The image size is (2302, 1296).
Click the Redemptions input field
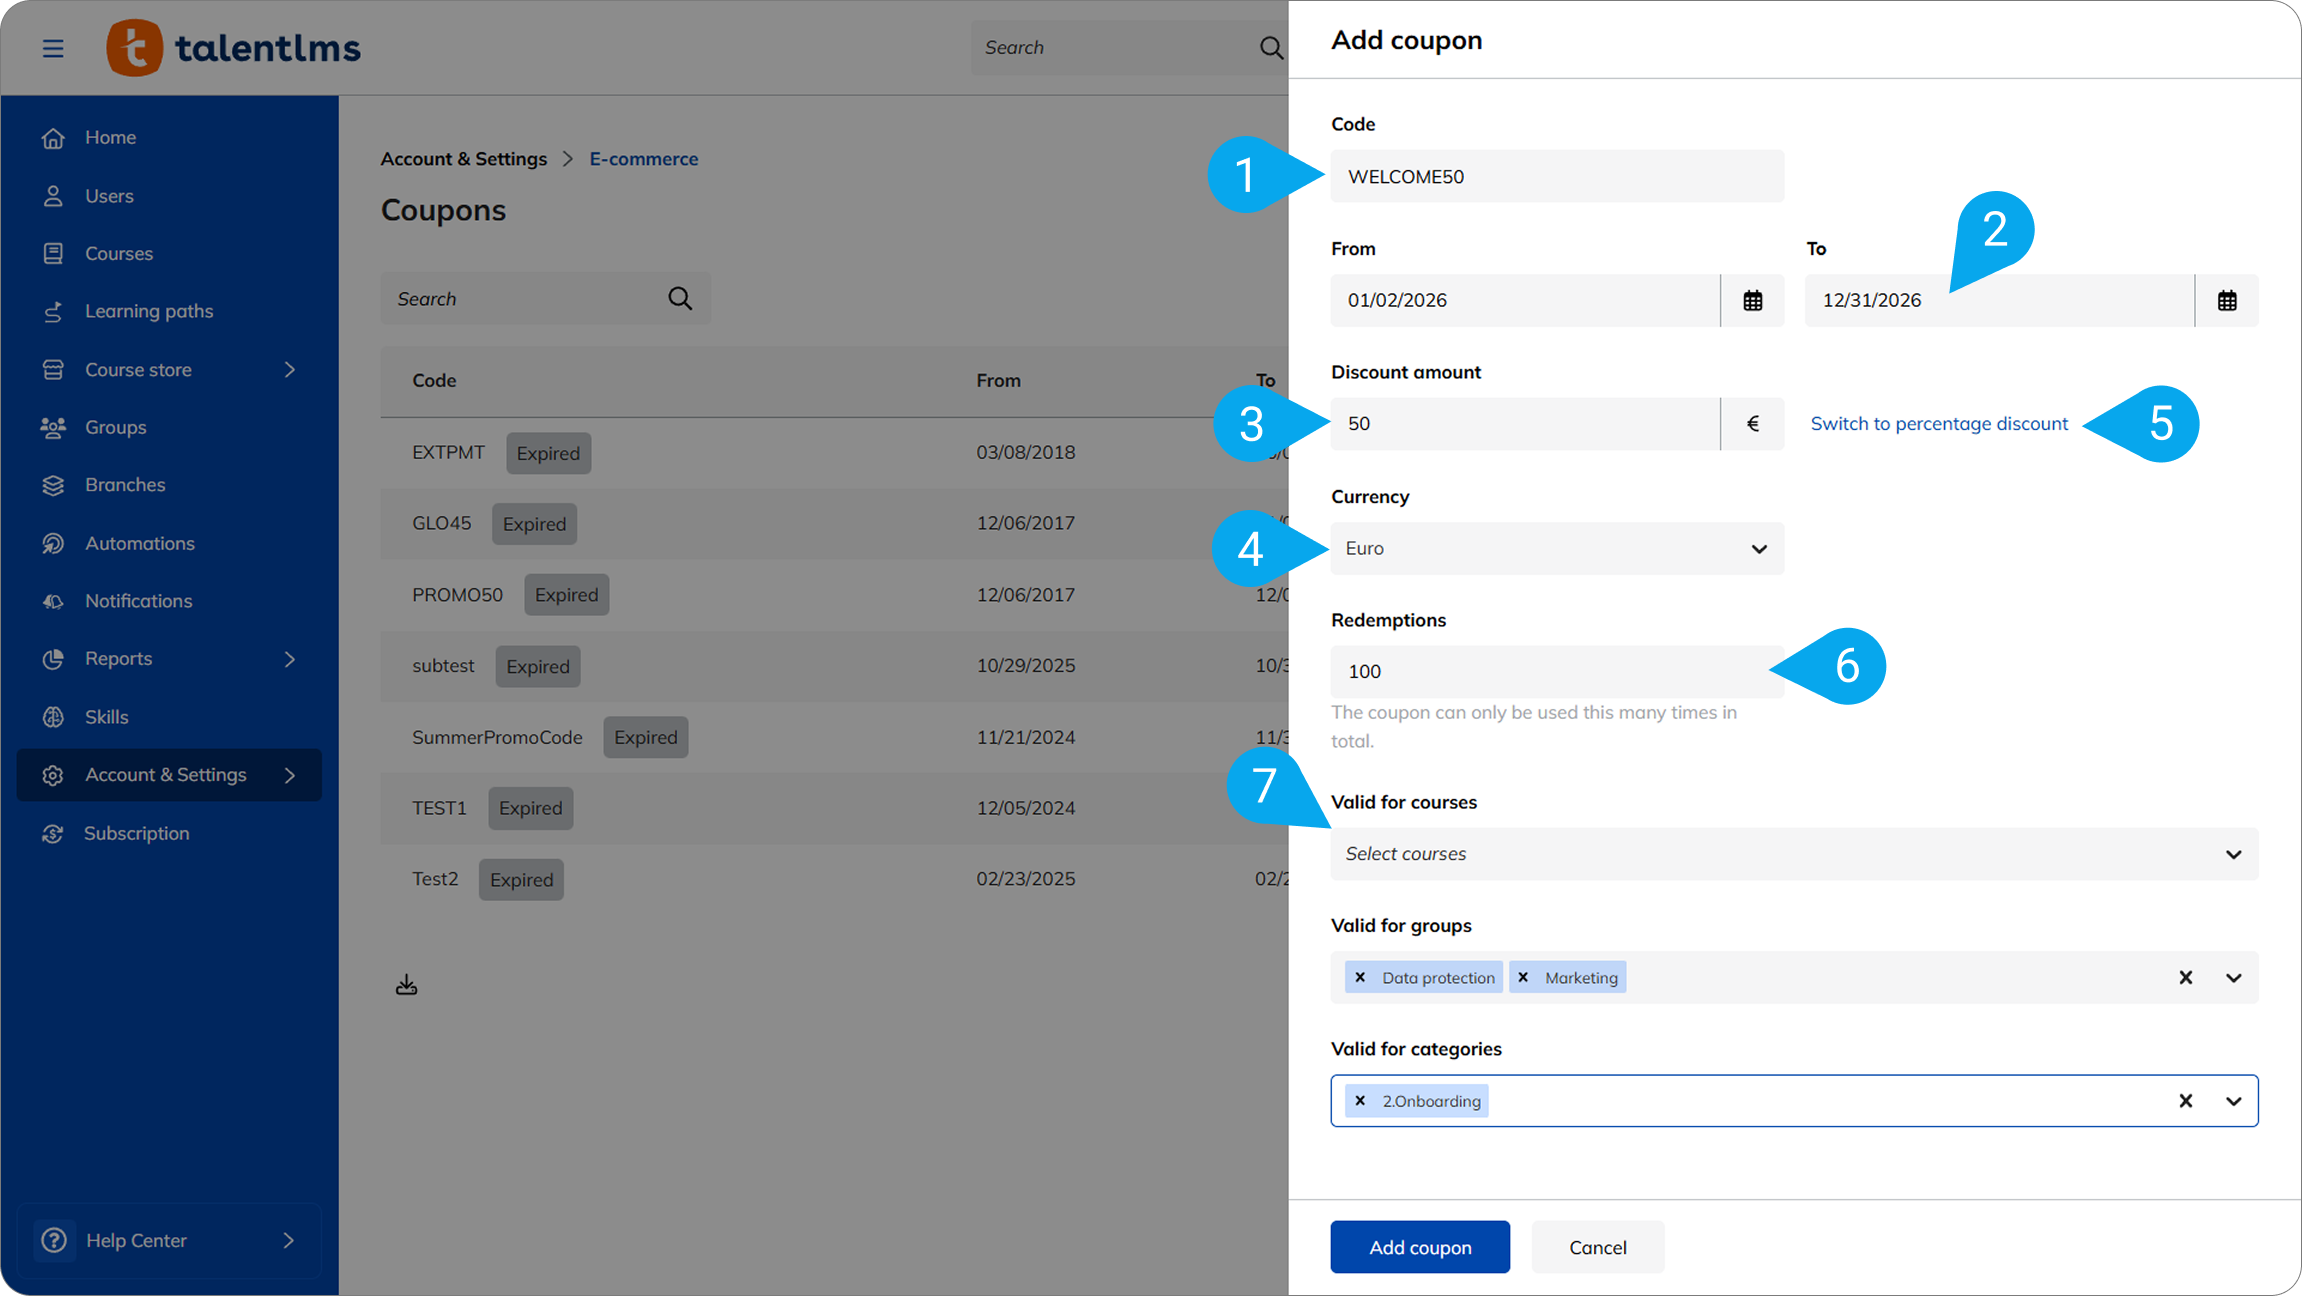1556,671
